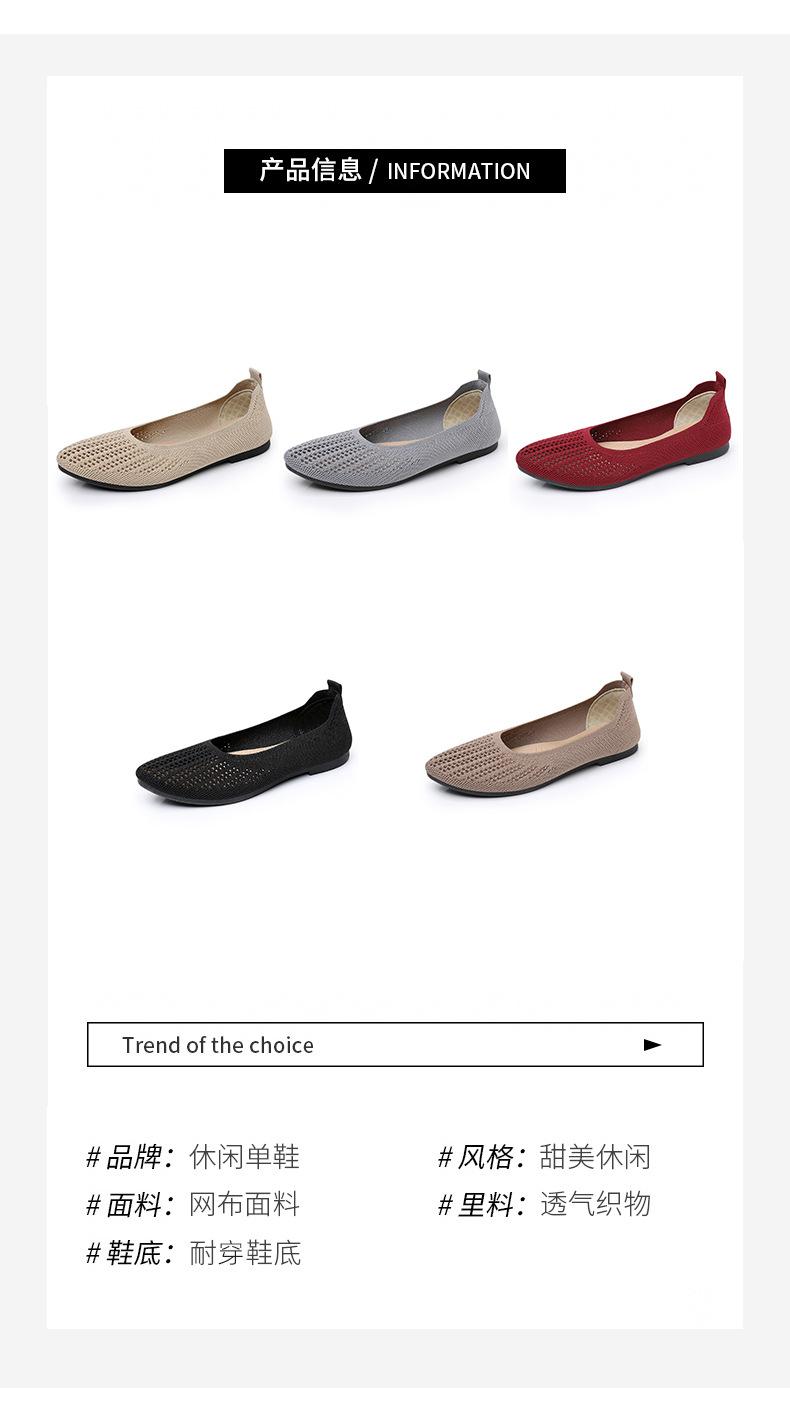
Task: Click the INFORMATION English text in header
Action: coord(459,172)
